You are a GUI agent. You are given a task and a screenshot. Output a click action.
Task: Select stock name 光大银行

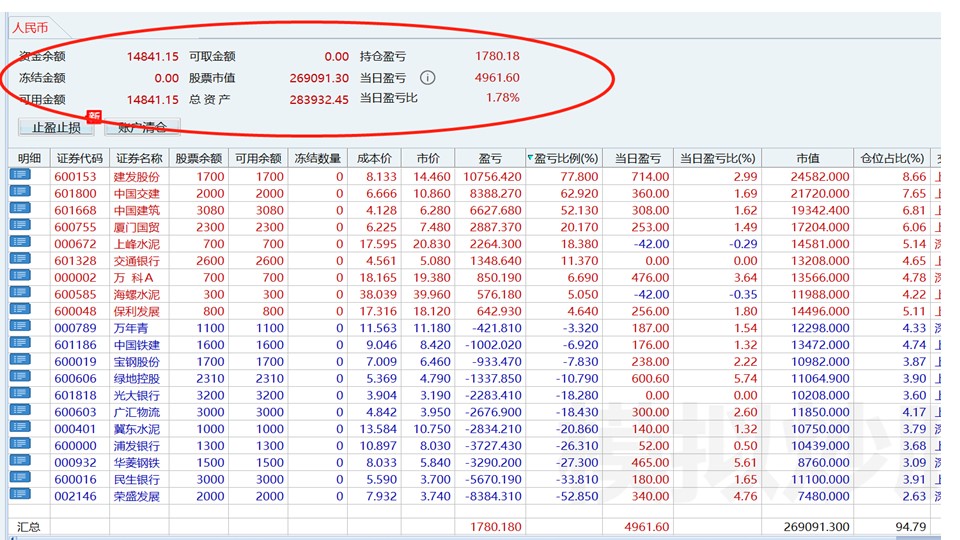point(137,396)
